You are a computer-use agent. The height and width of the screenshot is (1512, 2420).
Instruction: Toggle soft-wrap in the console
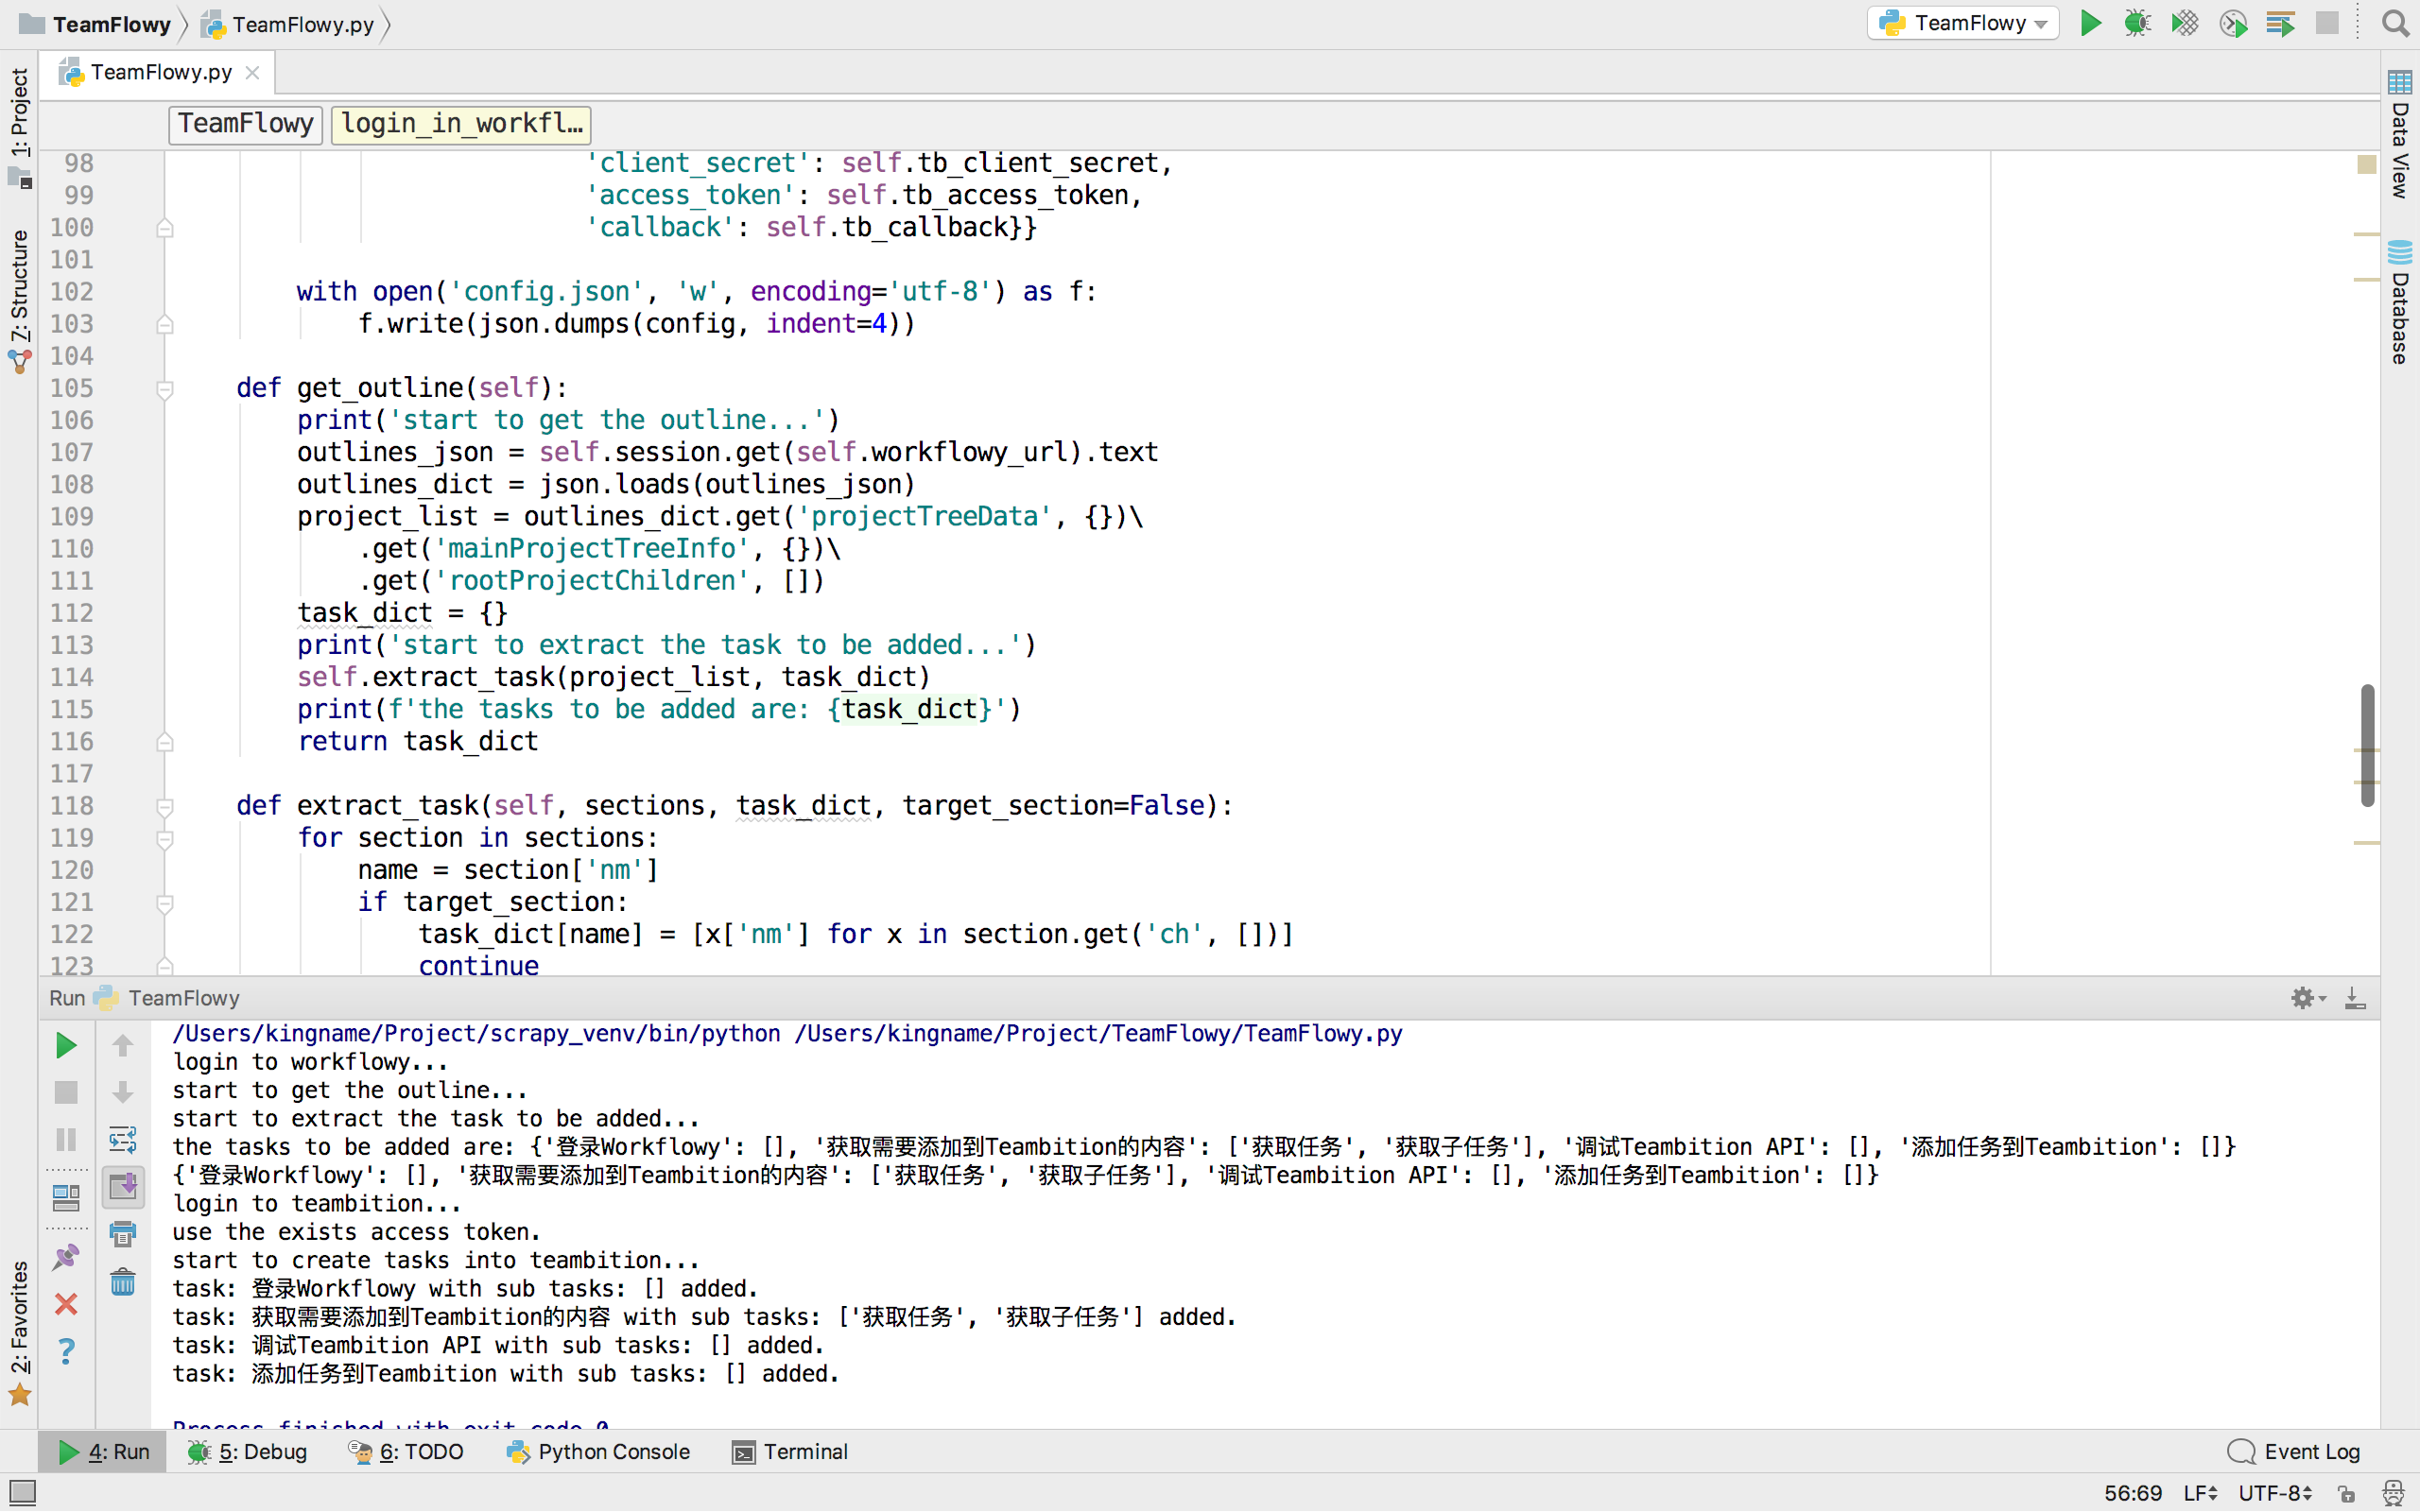click(123, 1139)
